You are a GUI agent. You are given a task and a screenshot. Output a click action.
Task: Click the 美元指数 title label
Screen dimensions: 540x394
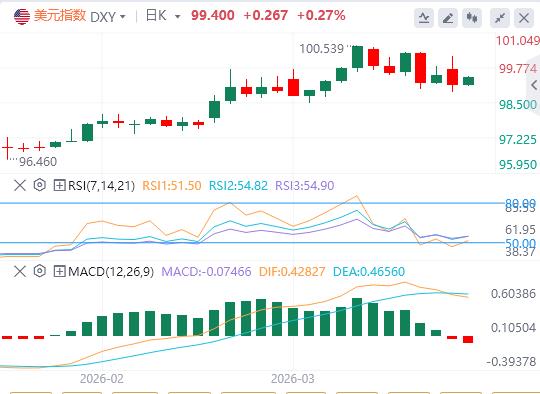click(x=60, y=15)
